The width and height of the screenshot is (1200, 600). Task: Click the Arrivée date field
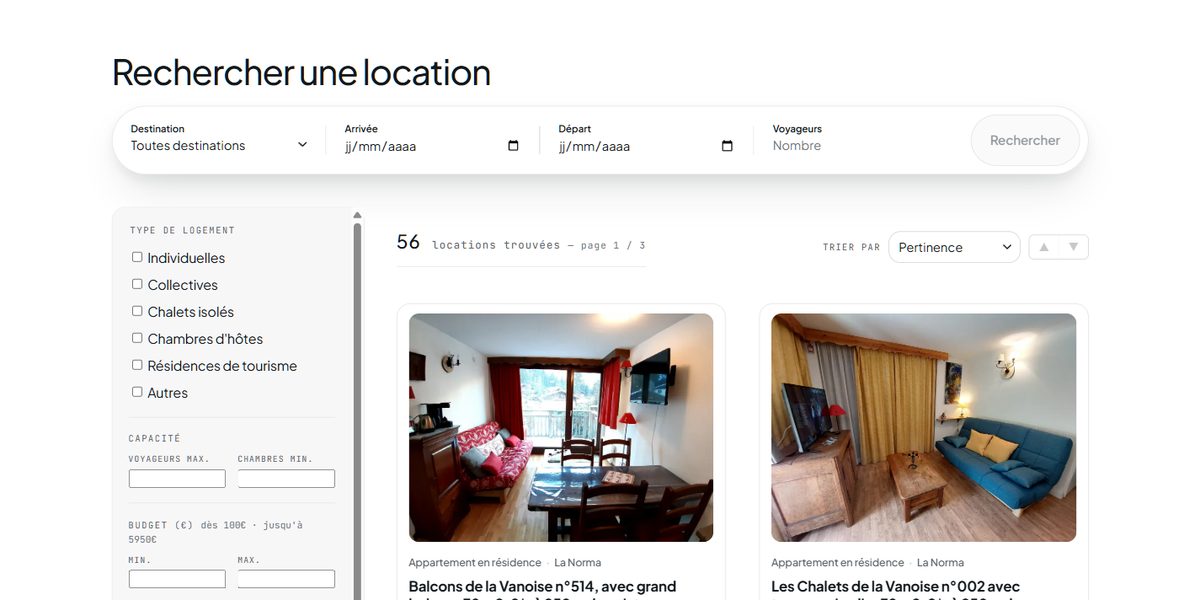(x=432, y=146)
